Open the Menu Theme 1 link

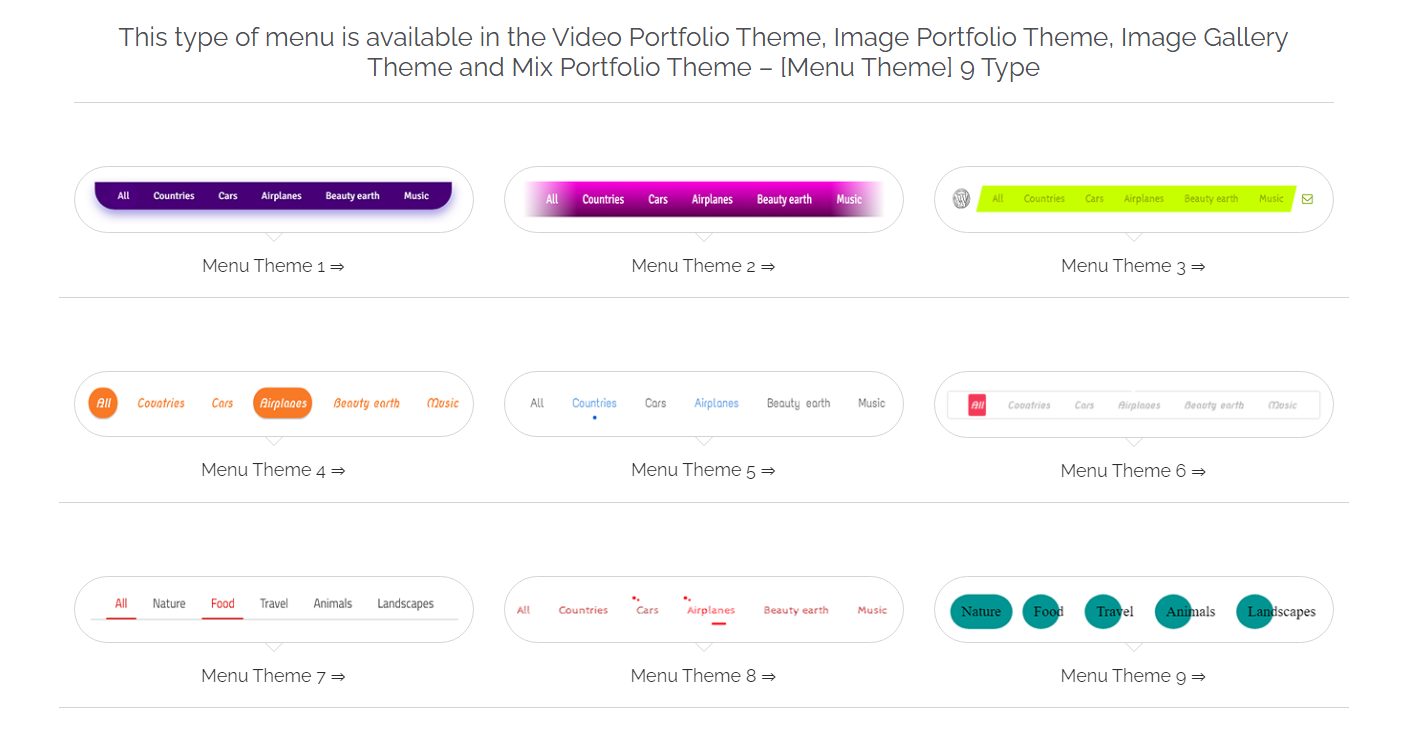coord(273,266)
